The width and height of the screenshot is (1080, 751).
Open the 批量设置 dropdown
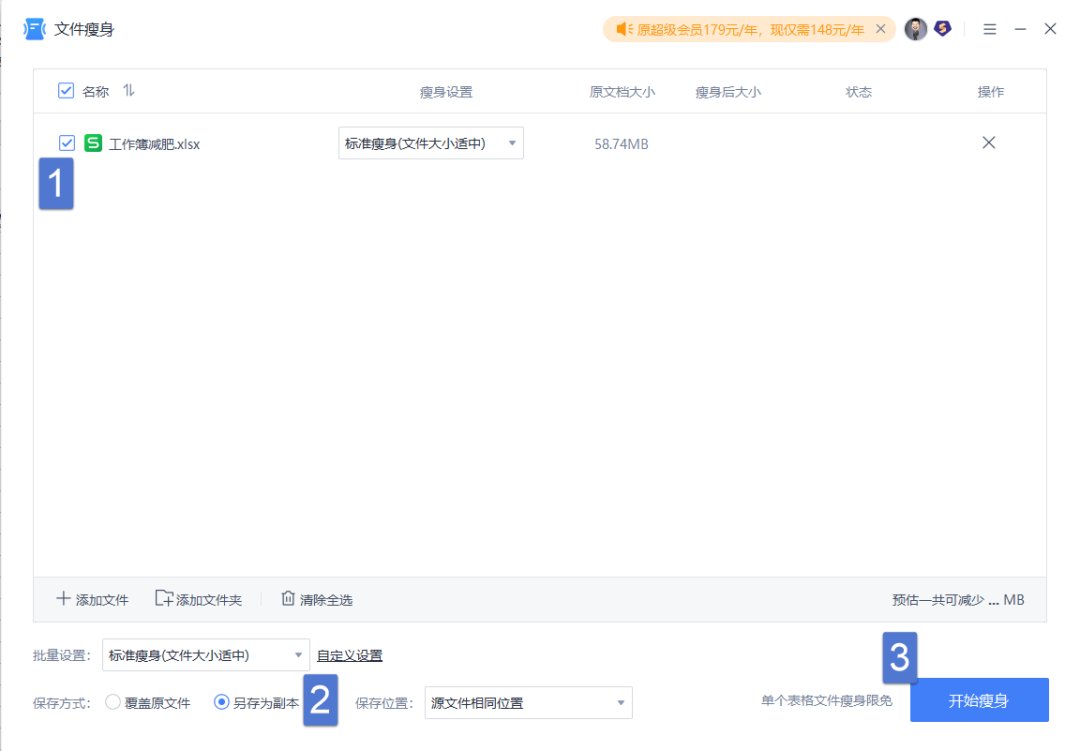click(205, 655)
